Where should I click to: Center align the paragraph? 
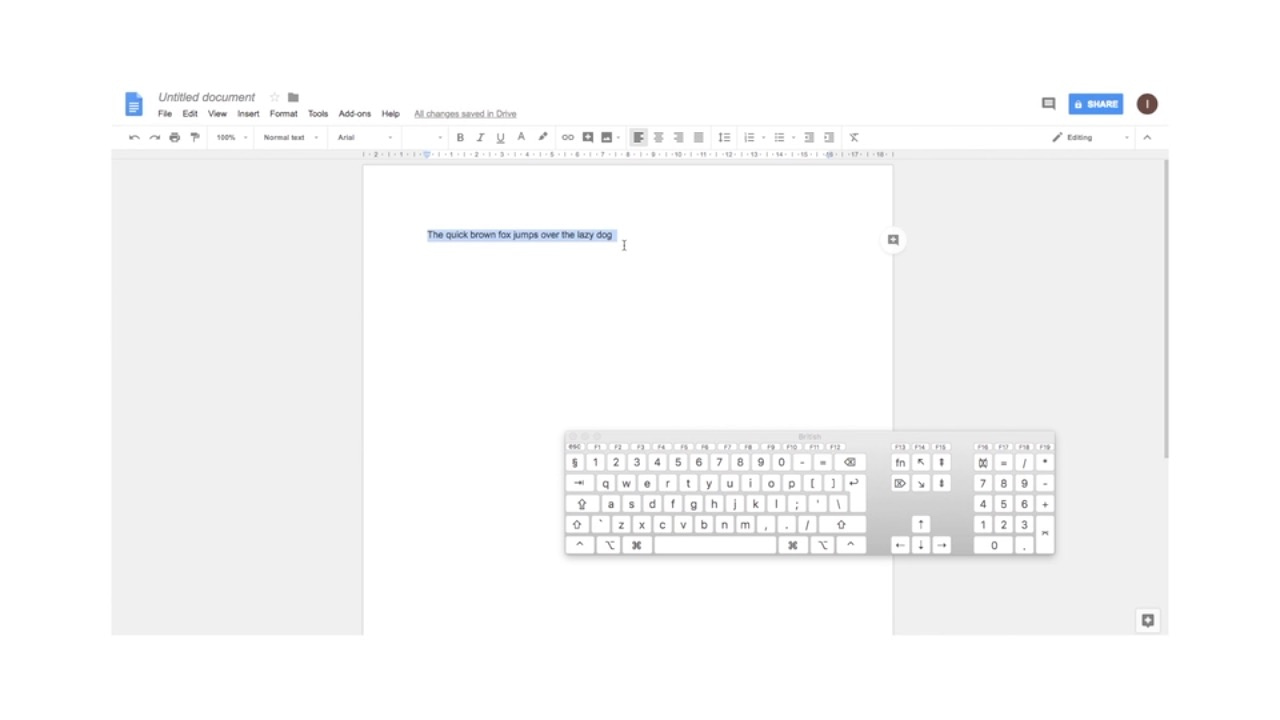[658, 137]
